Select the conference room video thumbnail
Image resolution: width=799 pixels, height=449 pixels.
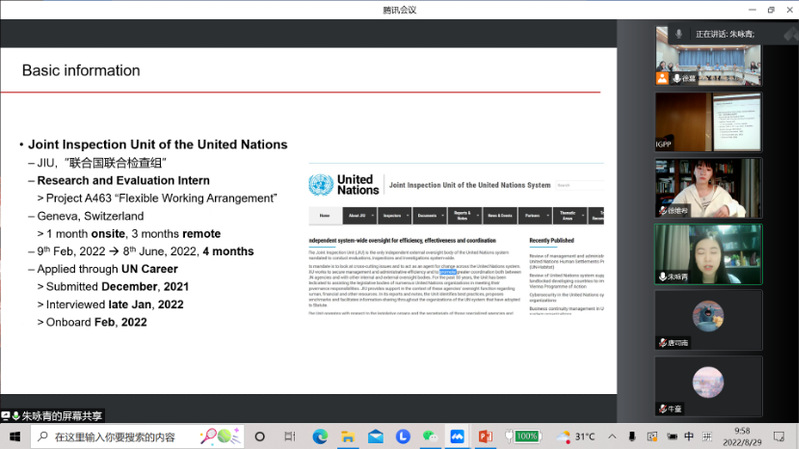pos(708,56)
